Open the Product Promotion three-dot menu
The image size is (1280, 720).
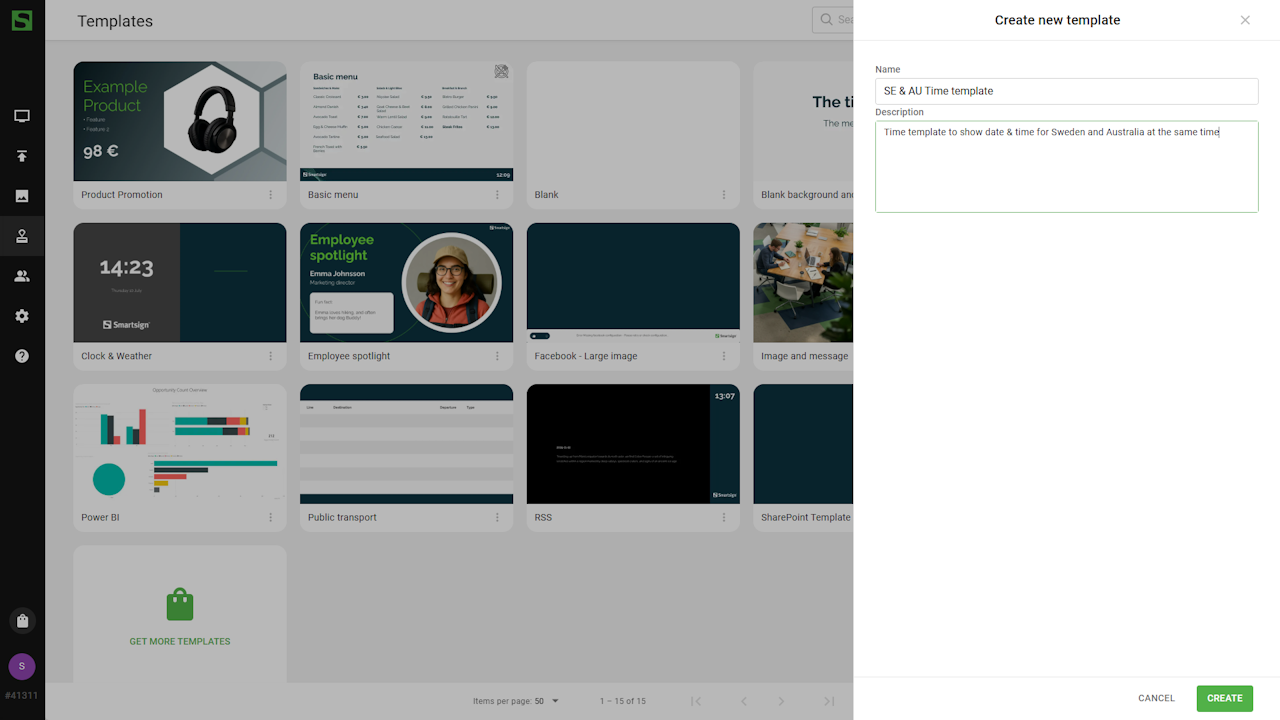click(270, 195)
